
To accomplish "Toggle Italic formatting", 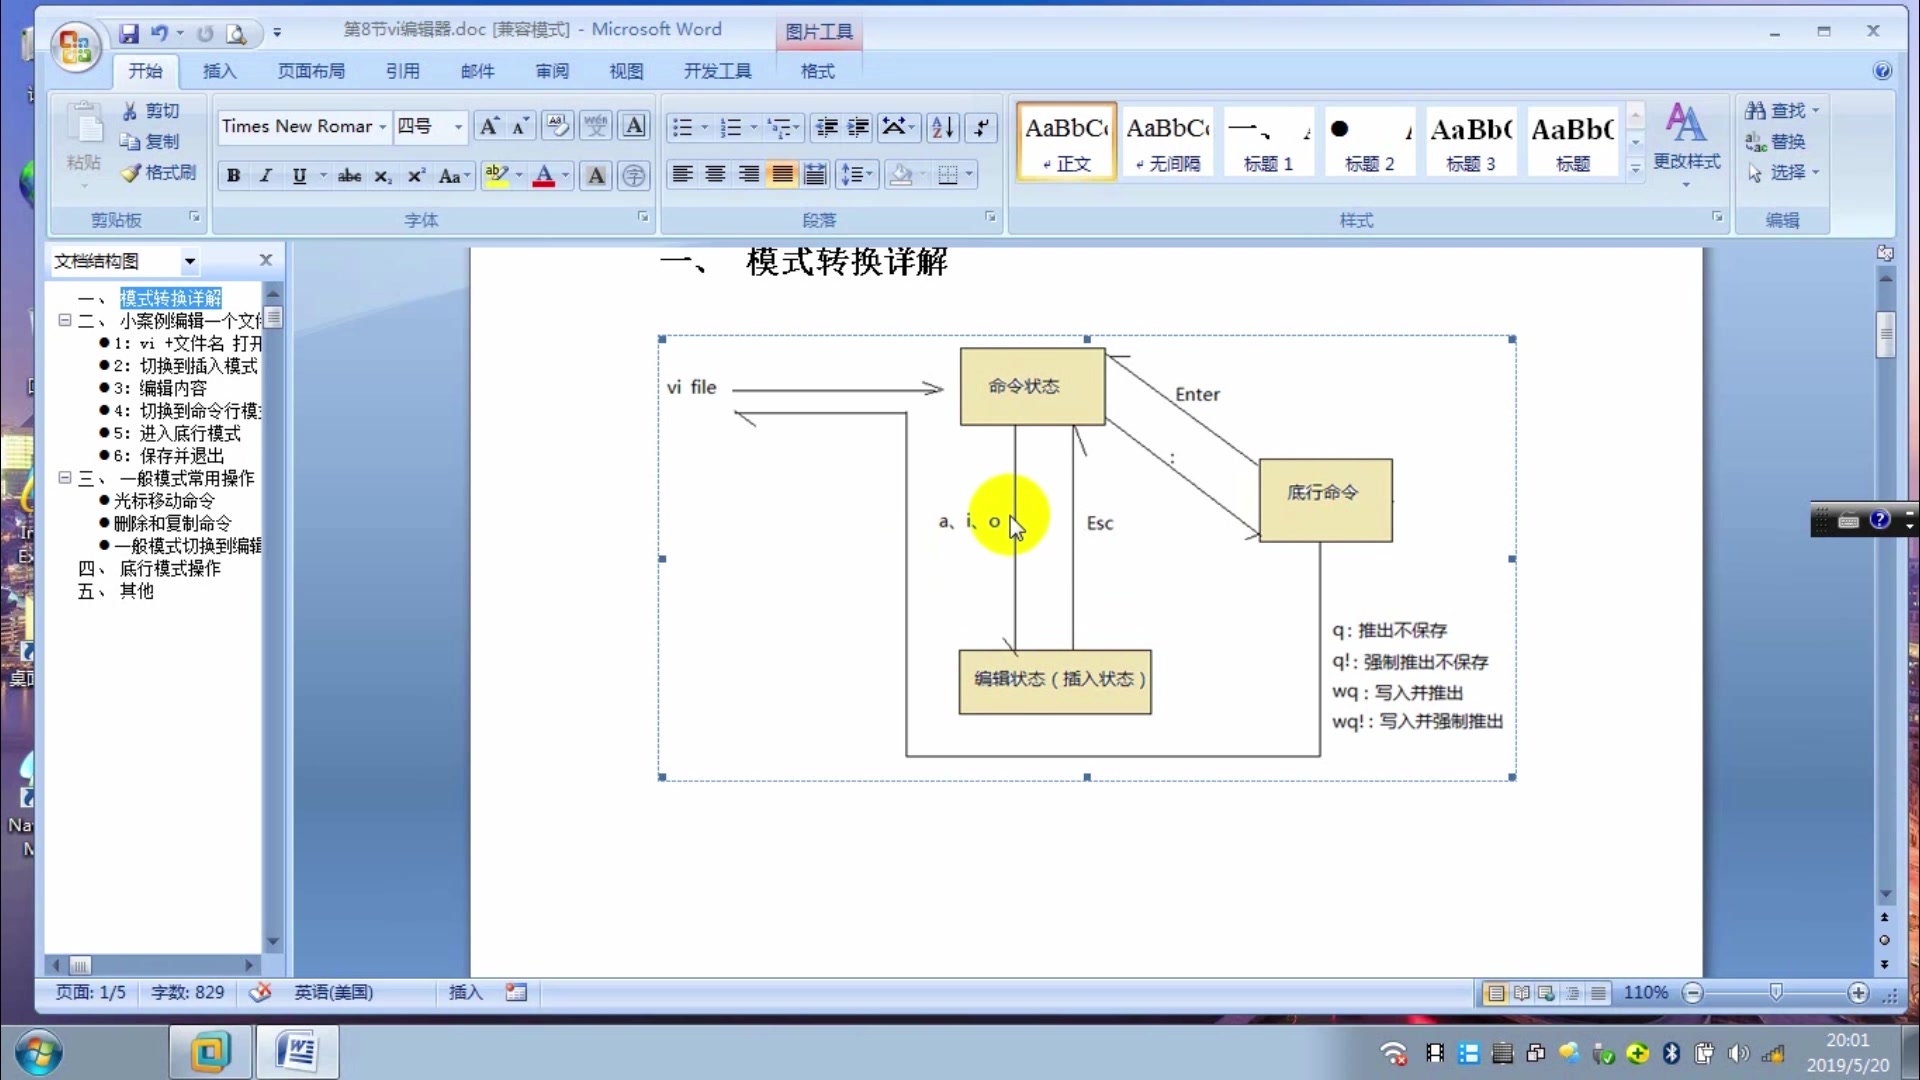I will (x=265, y=176).
